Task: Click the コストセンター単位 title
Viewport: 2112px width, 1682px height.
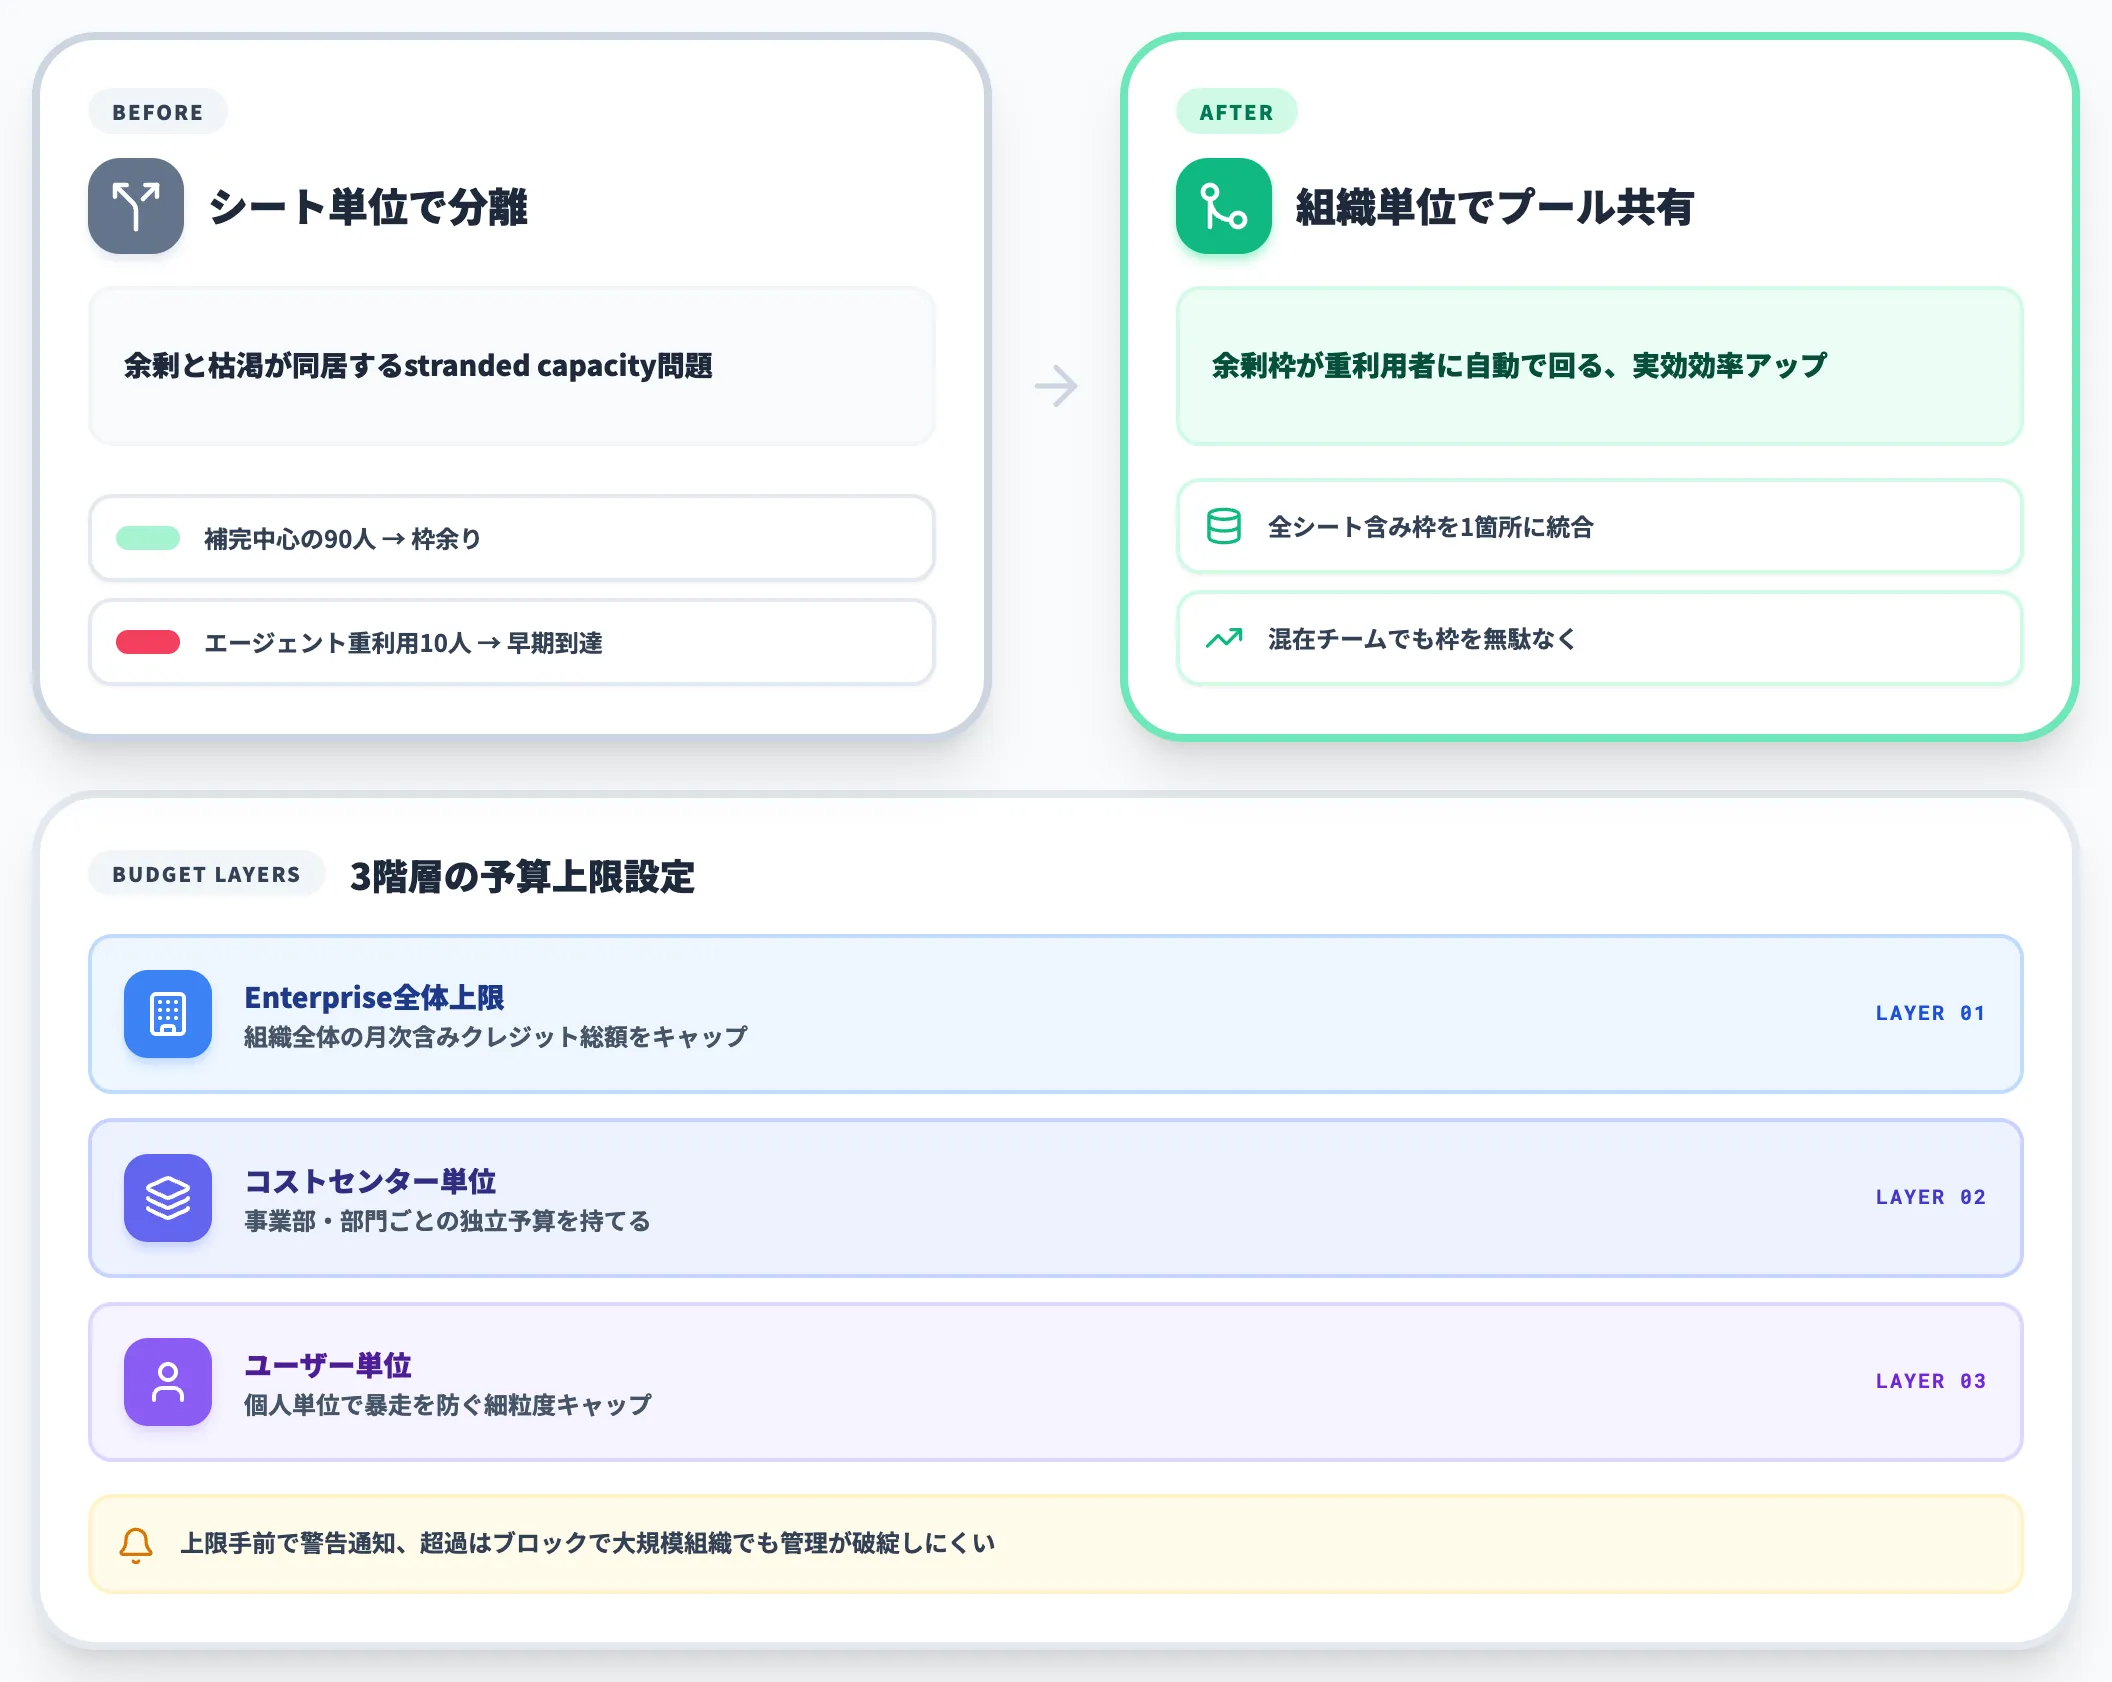Action: pyautogui.click(x=370, y=1181)
